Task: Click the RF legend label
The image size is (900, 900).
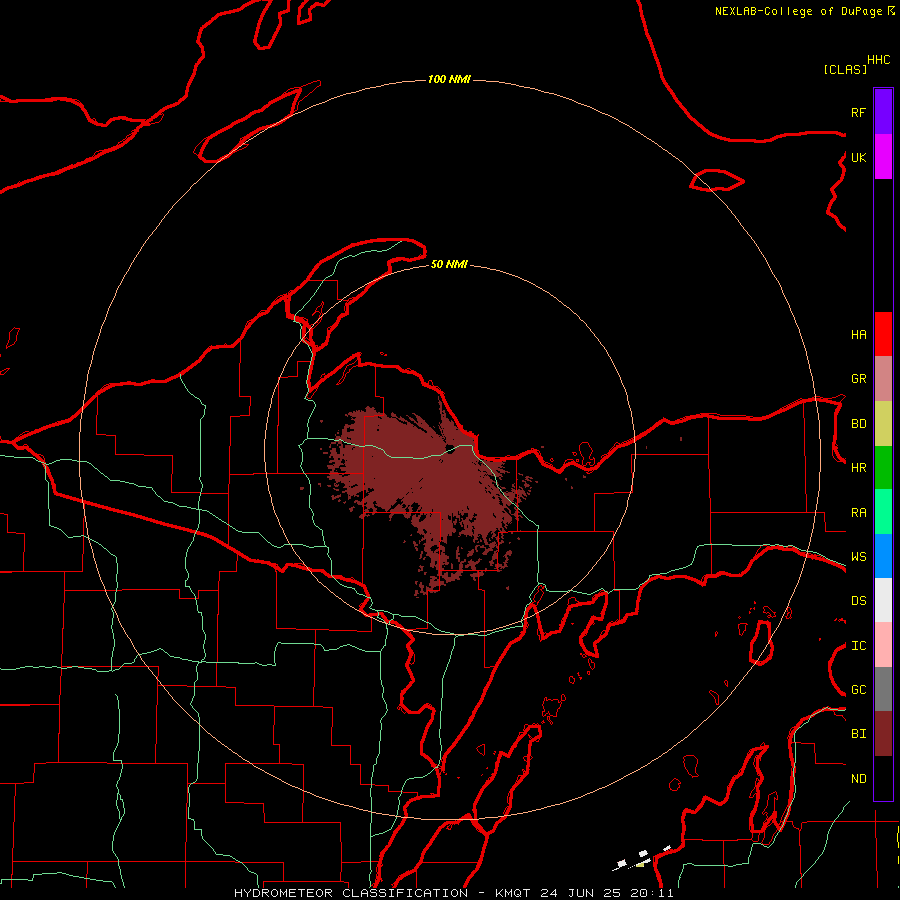Action: click(x=858, y=112)
